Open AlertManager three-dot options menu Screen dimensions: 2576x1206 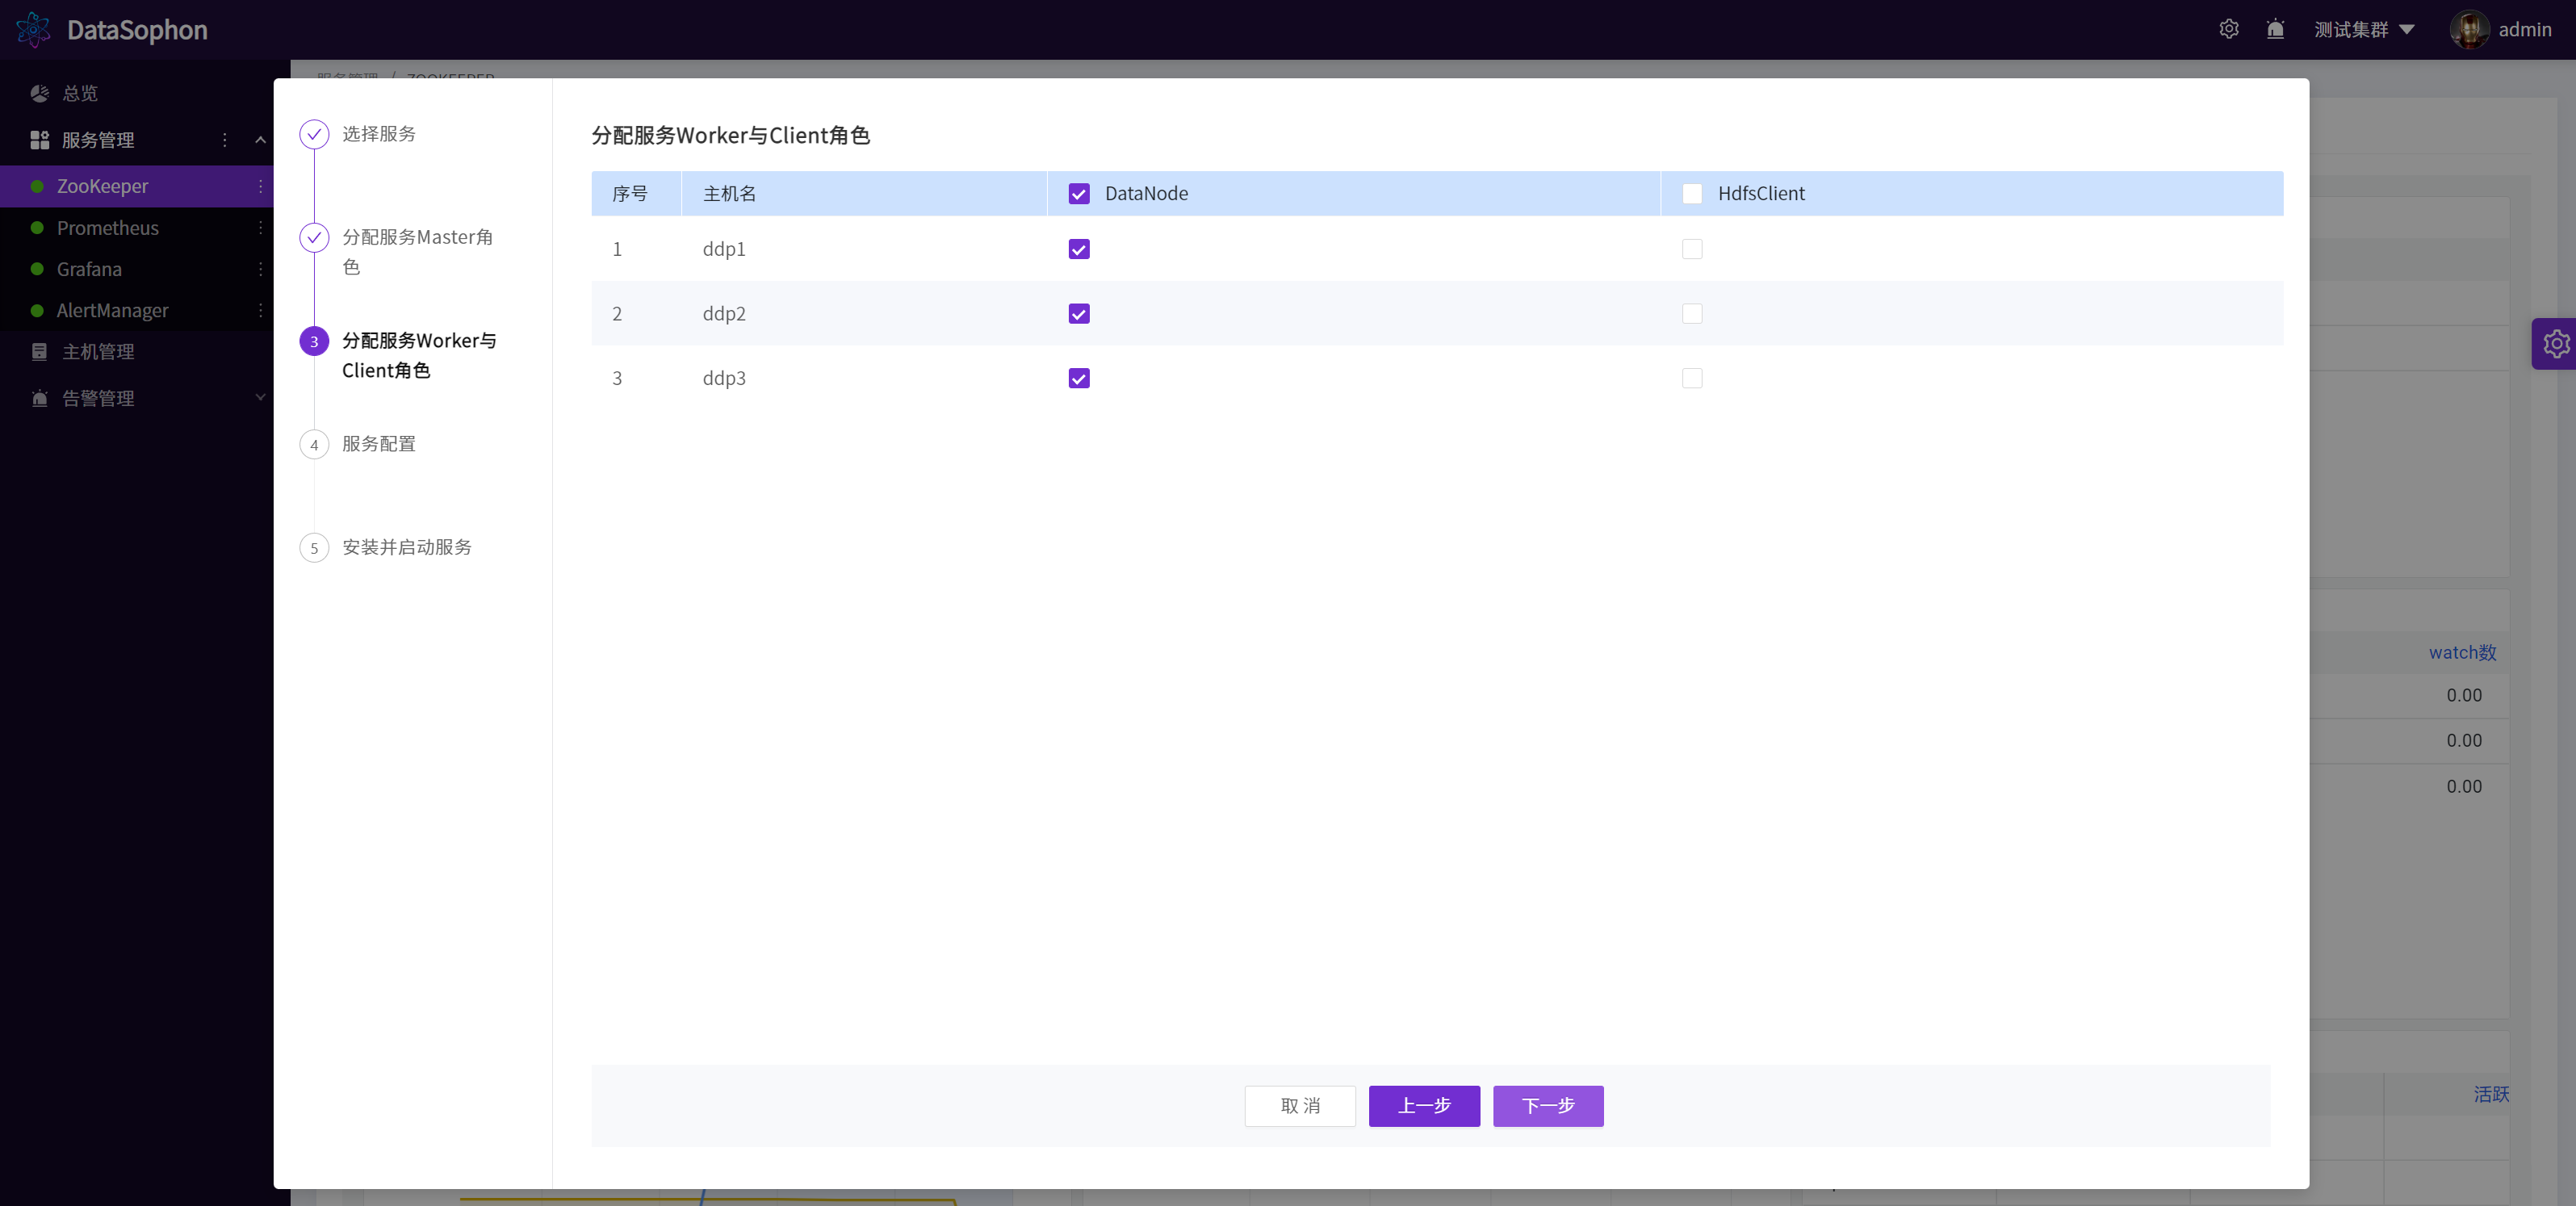(260, 310)
